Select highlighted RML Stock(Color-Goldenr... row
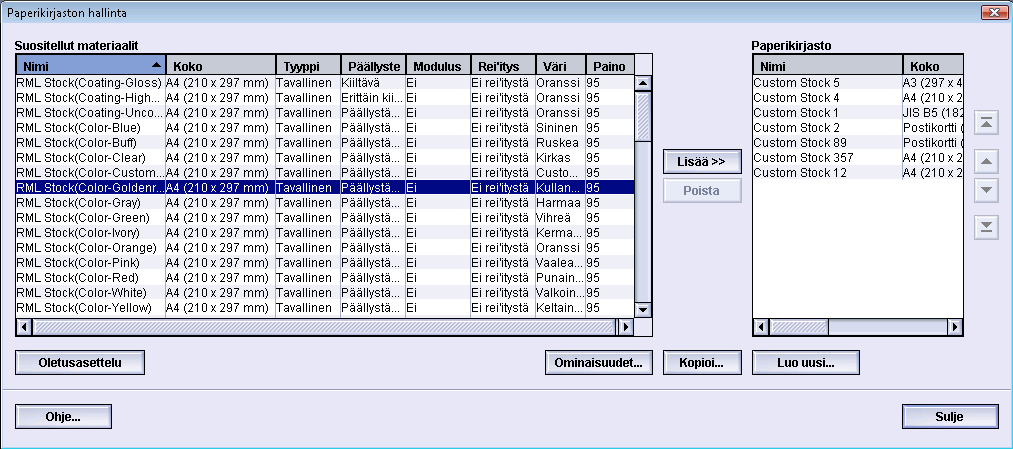This screenshot has height=449, width=1013. [x=325, y=187]
